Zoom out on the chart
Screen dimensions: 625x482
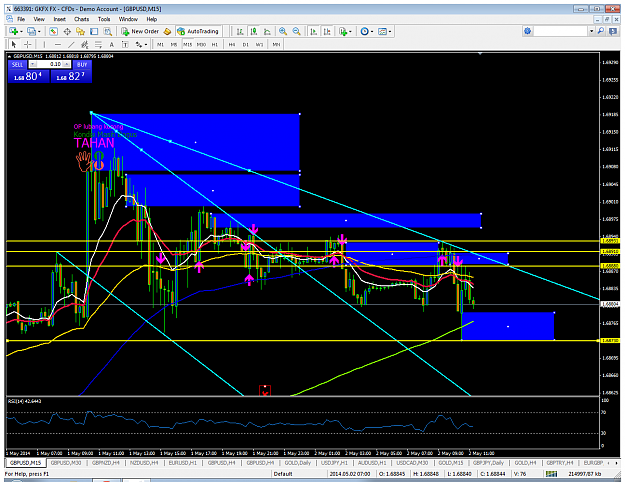[x=297, y=31]
